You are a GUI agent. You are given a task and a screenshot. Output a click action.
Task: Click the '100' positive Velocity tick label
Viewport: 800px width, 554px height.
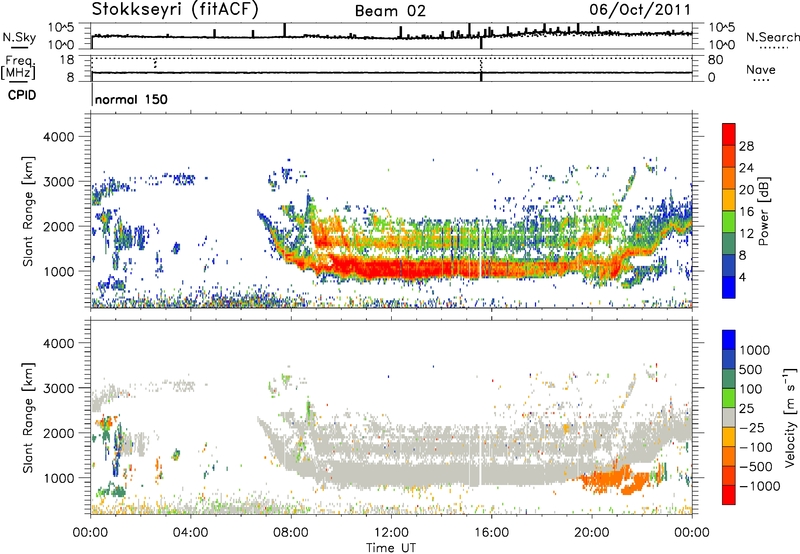[x=751, y=389]
